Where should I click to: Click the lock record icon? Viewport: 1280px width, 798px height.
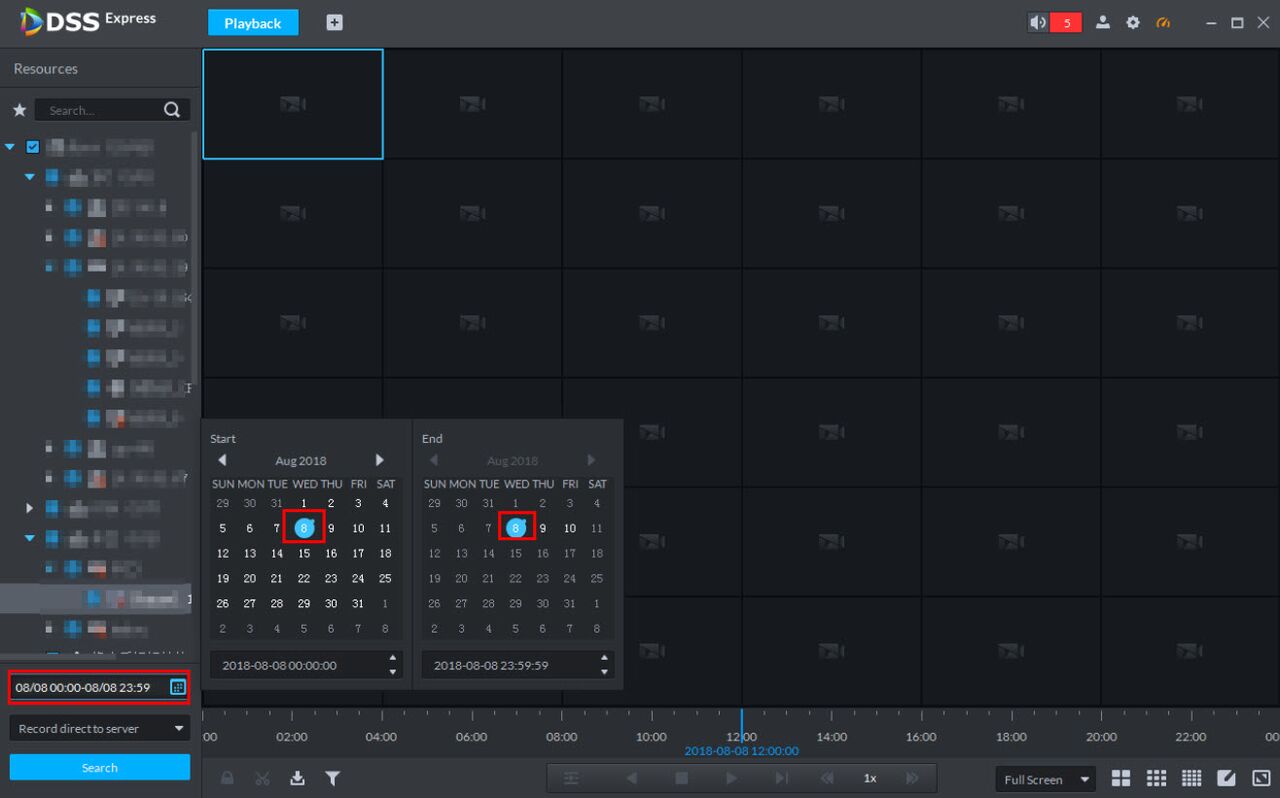point(227,778)
